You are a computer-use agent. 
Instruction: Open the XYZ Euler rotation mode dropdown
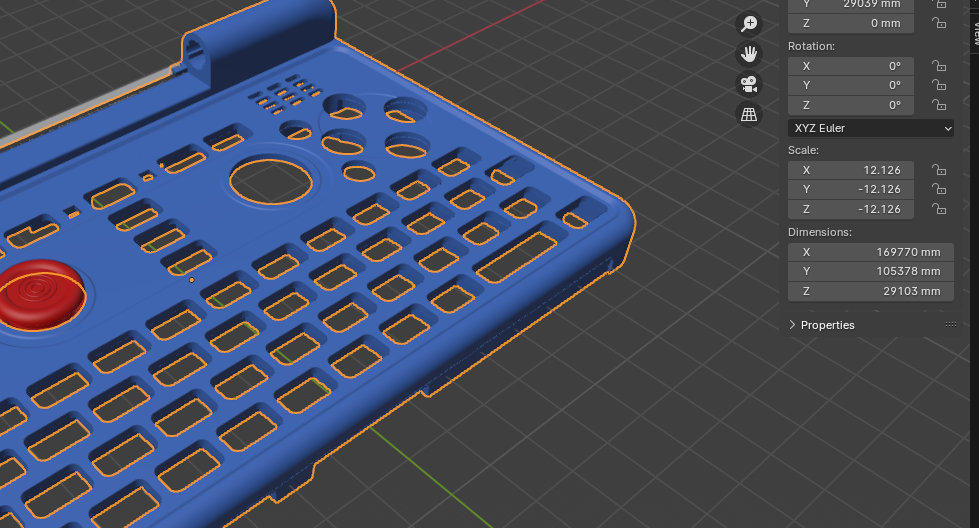tap(871, 128)
